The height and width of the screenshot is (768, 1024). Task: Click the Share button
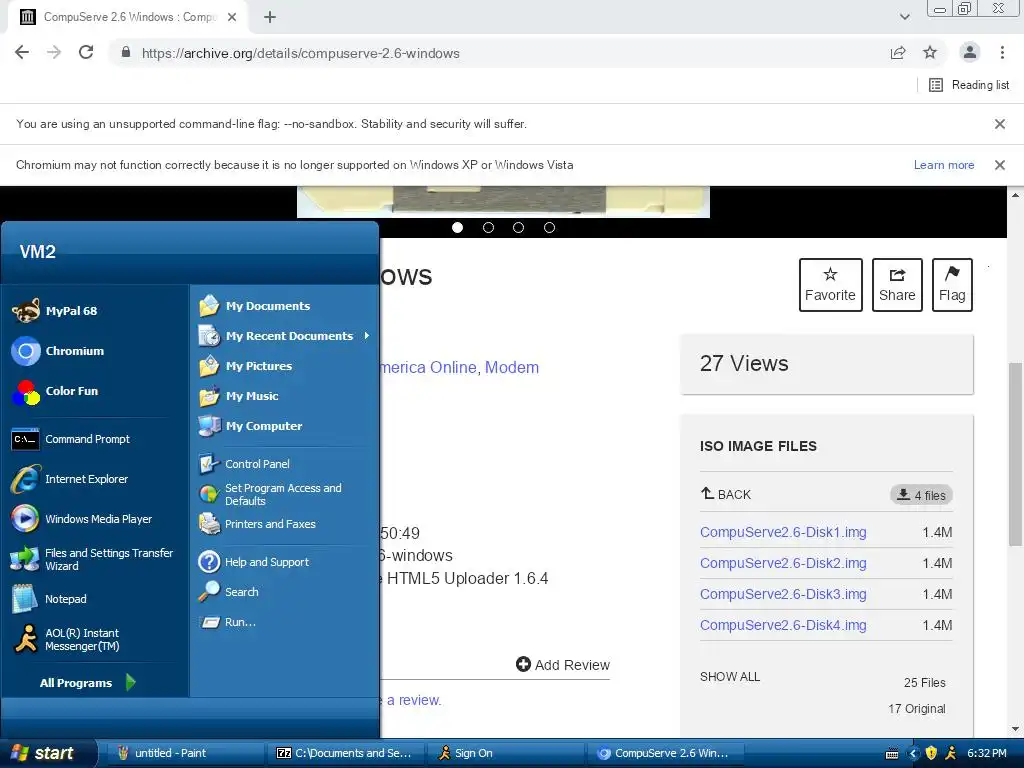tap(897, 285)
